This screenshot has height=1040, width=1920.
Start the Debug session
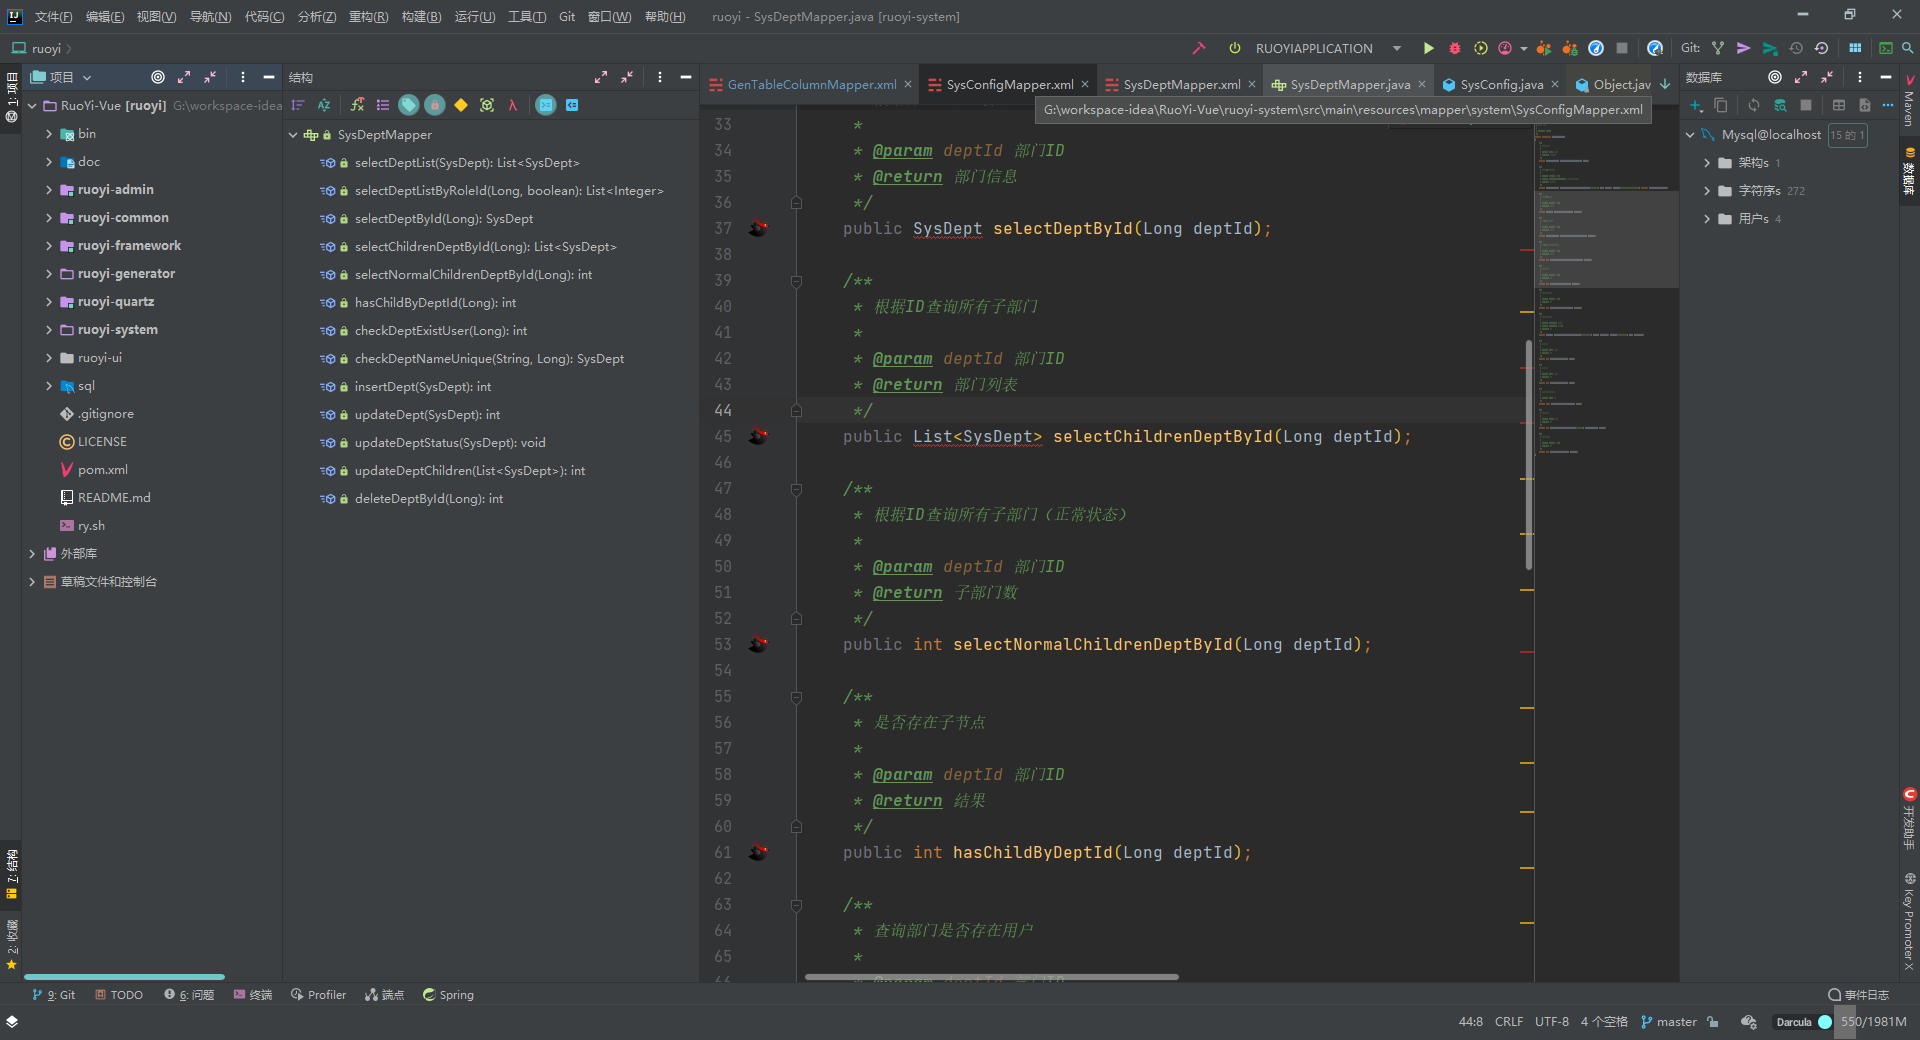pyautogui.click(x=1454, y=48)
